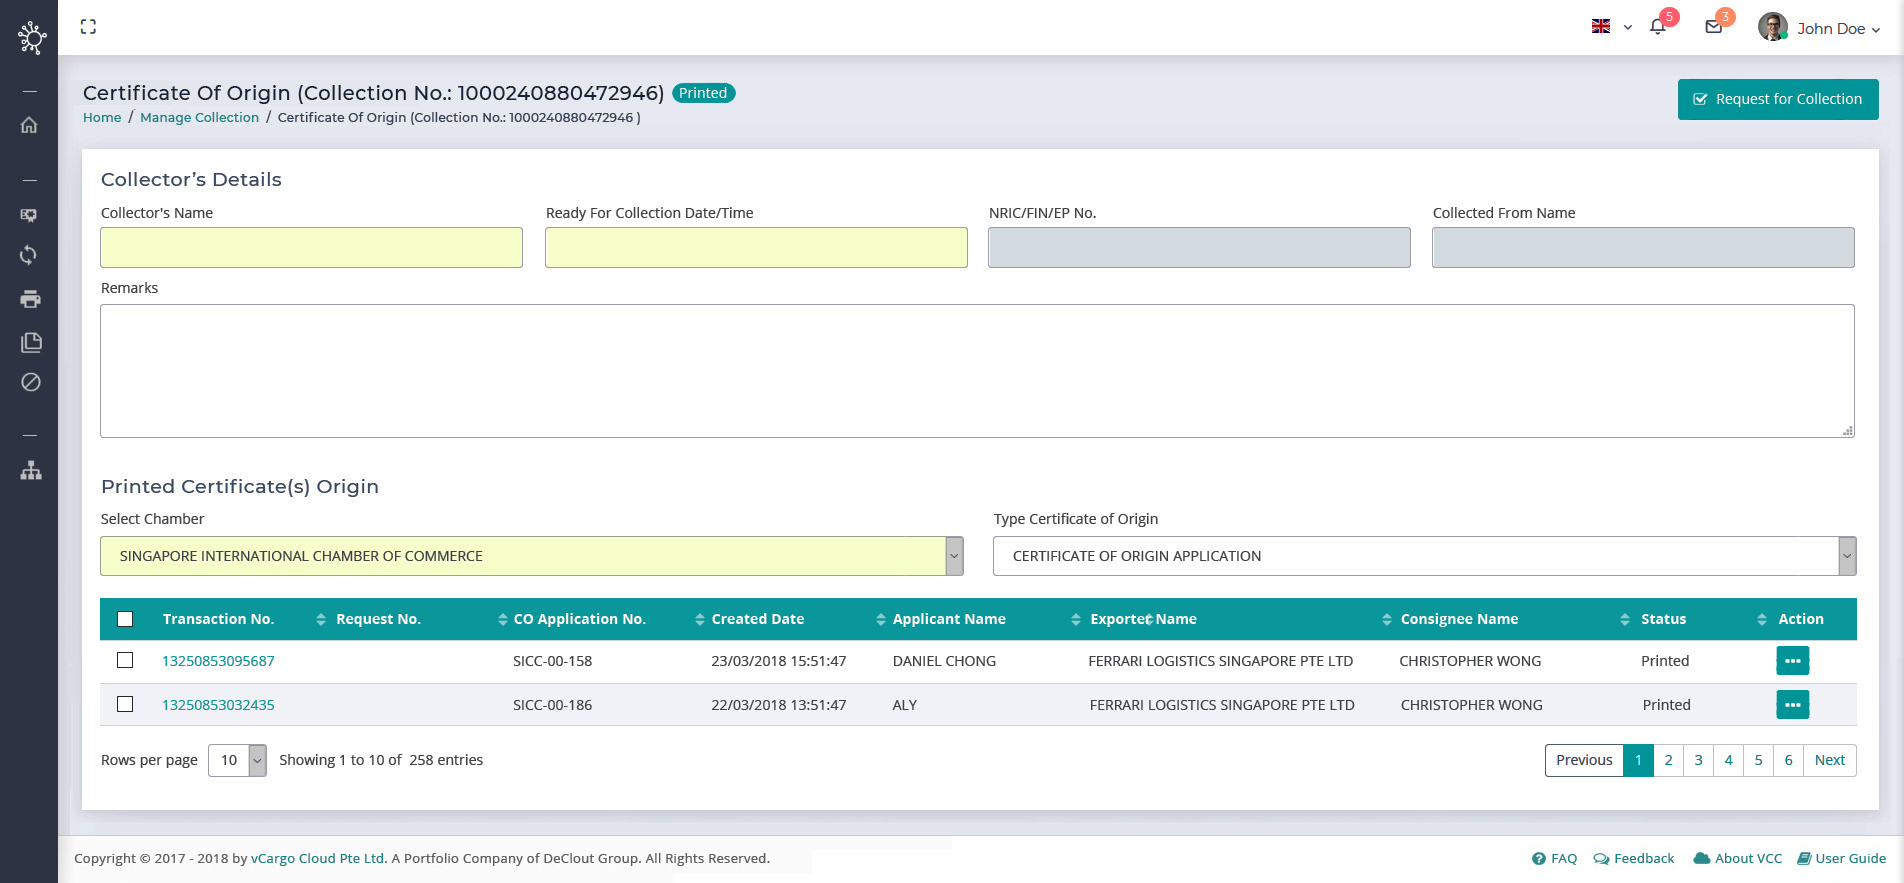The height and width of the screenshot is (883, 1904).
Task: Open the printer icon in sidebar
Action: click(x=30, y=299)
